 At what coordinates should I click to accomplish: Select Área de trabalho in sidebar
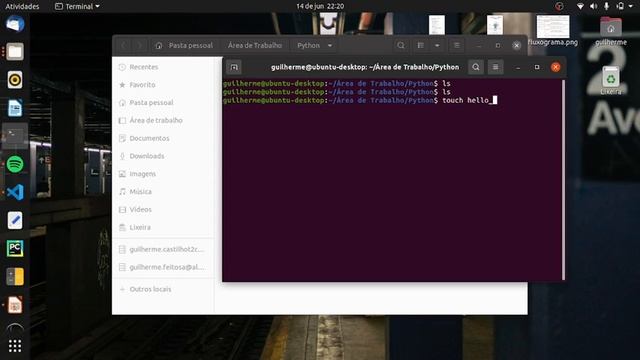pyautogui.click(x=163, y=120)
